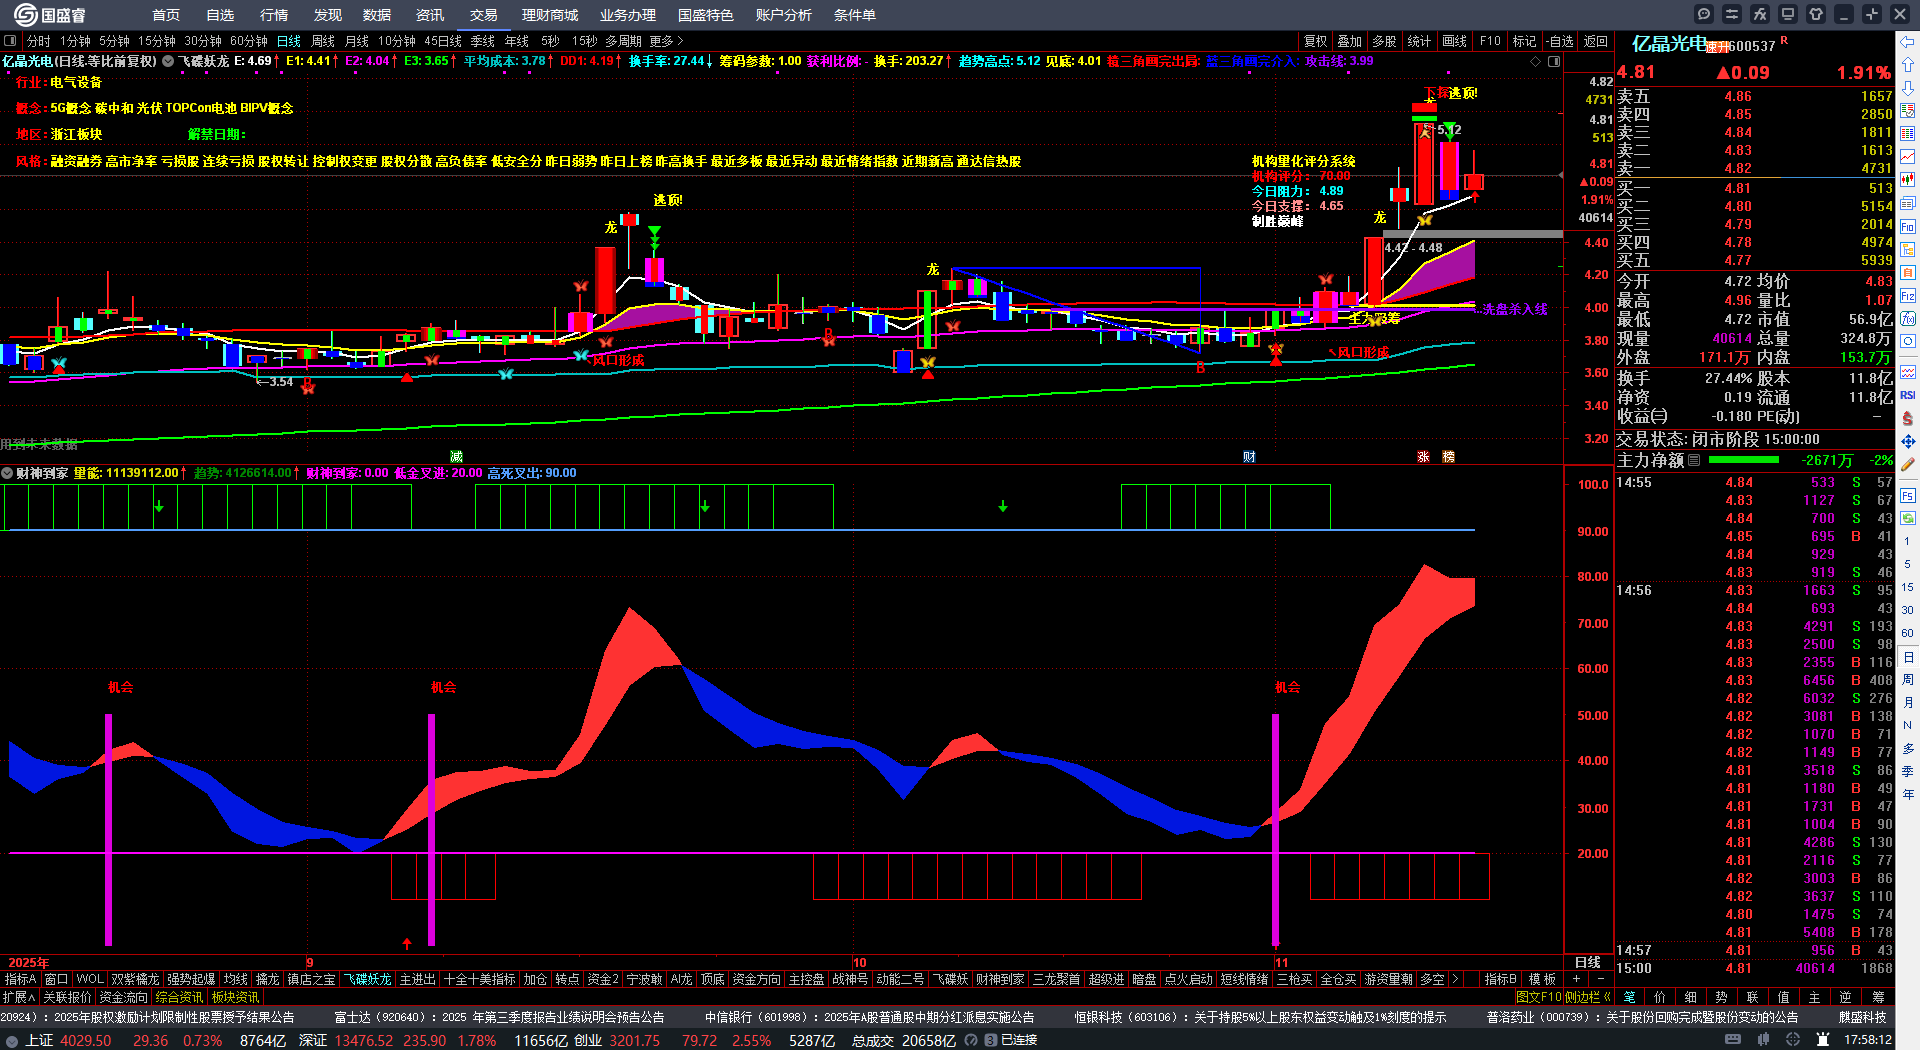1920x1050 pixels.
Task: Click the Guosheng logo icon
Action: pyautogui.click(x=25, y=14)
